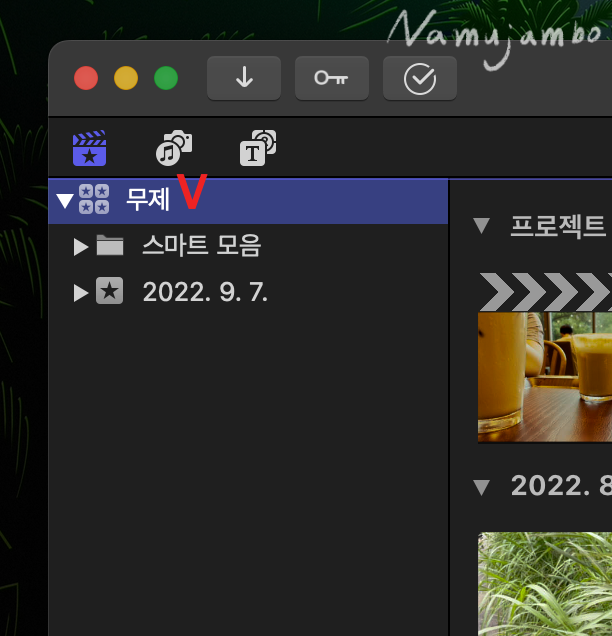Click the 2022. 9. 7. event star icon
This screenshot has height=636, width=612.
(x=110, y=291)
